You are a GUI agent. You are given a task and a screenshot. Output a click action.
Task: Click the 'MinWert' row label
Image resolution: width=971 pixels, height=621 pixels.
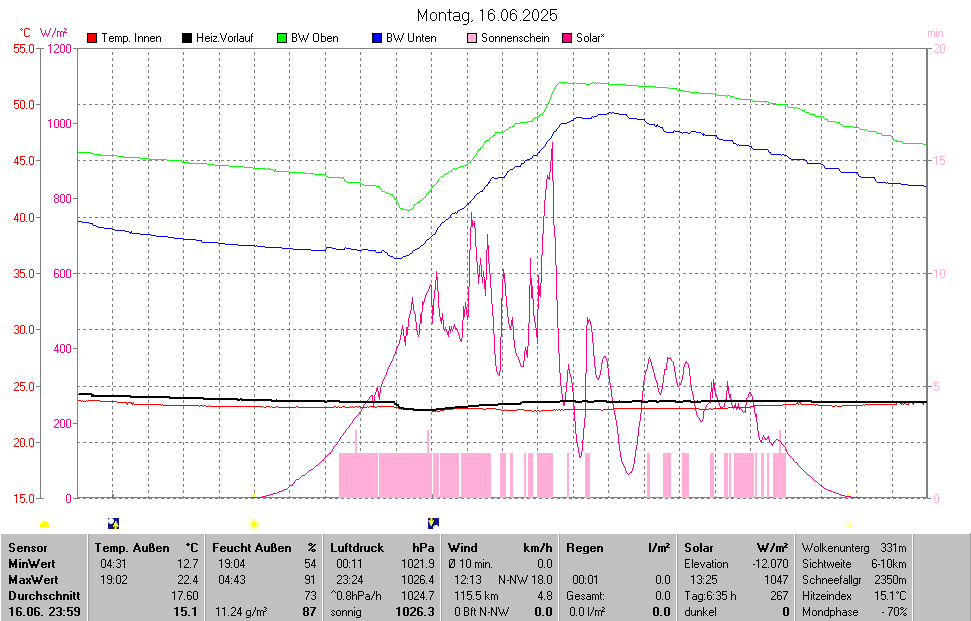(32, 564)
